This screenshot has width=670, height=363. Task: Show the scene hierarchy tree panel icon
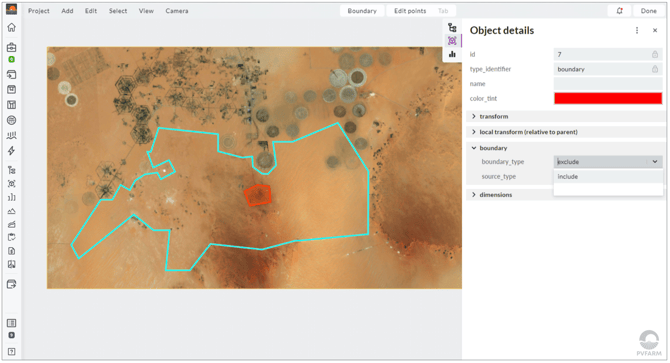[x=452, y=28]
